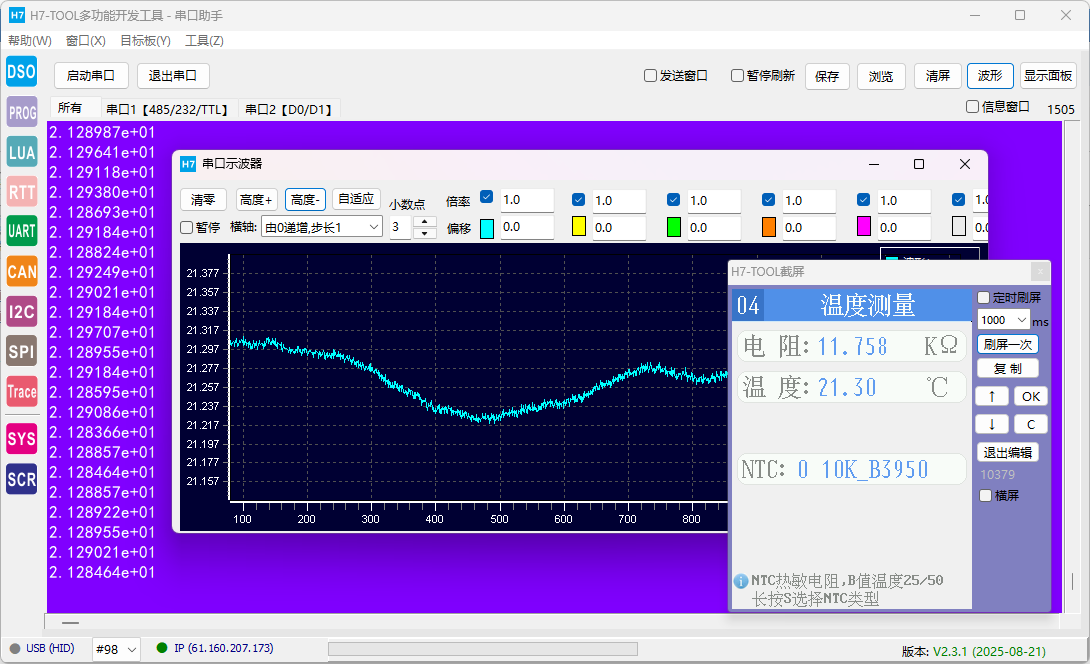The height and width of the screenshot is (664, 1090).
Task: Click the 小数点 decimal places field
Action: pos(401,227)
